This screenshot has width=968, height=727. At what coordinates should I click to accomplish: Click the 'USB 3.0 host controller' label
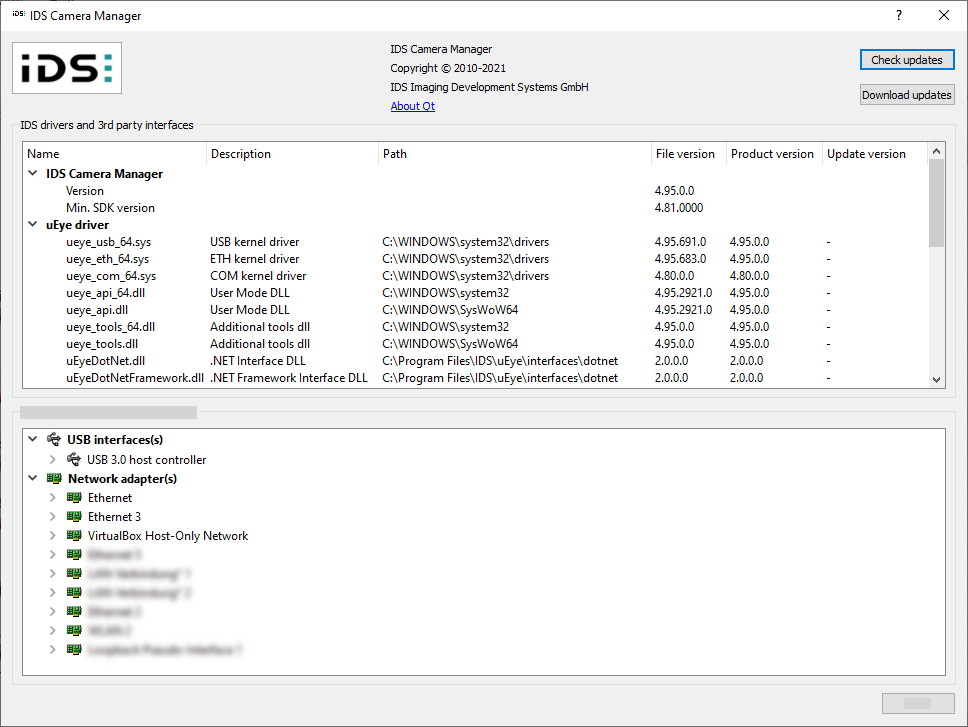146,460
